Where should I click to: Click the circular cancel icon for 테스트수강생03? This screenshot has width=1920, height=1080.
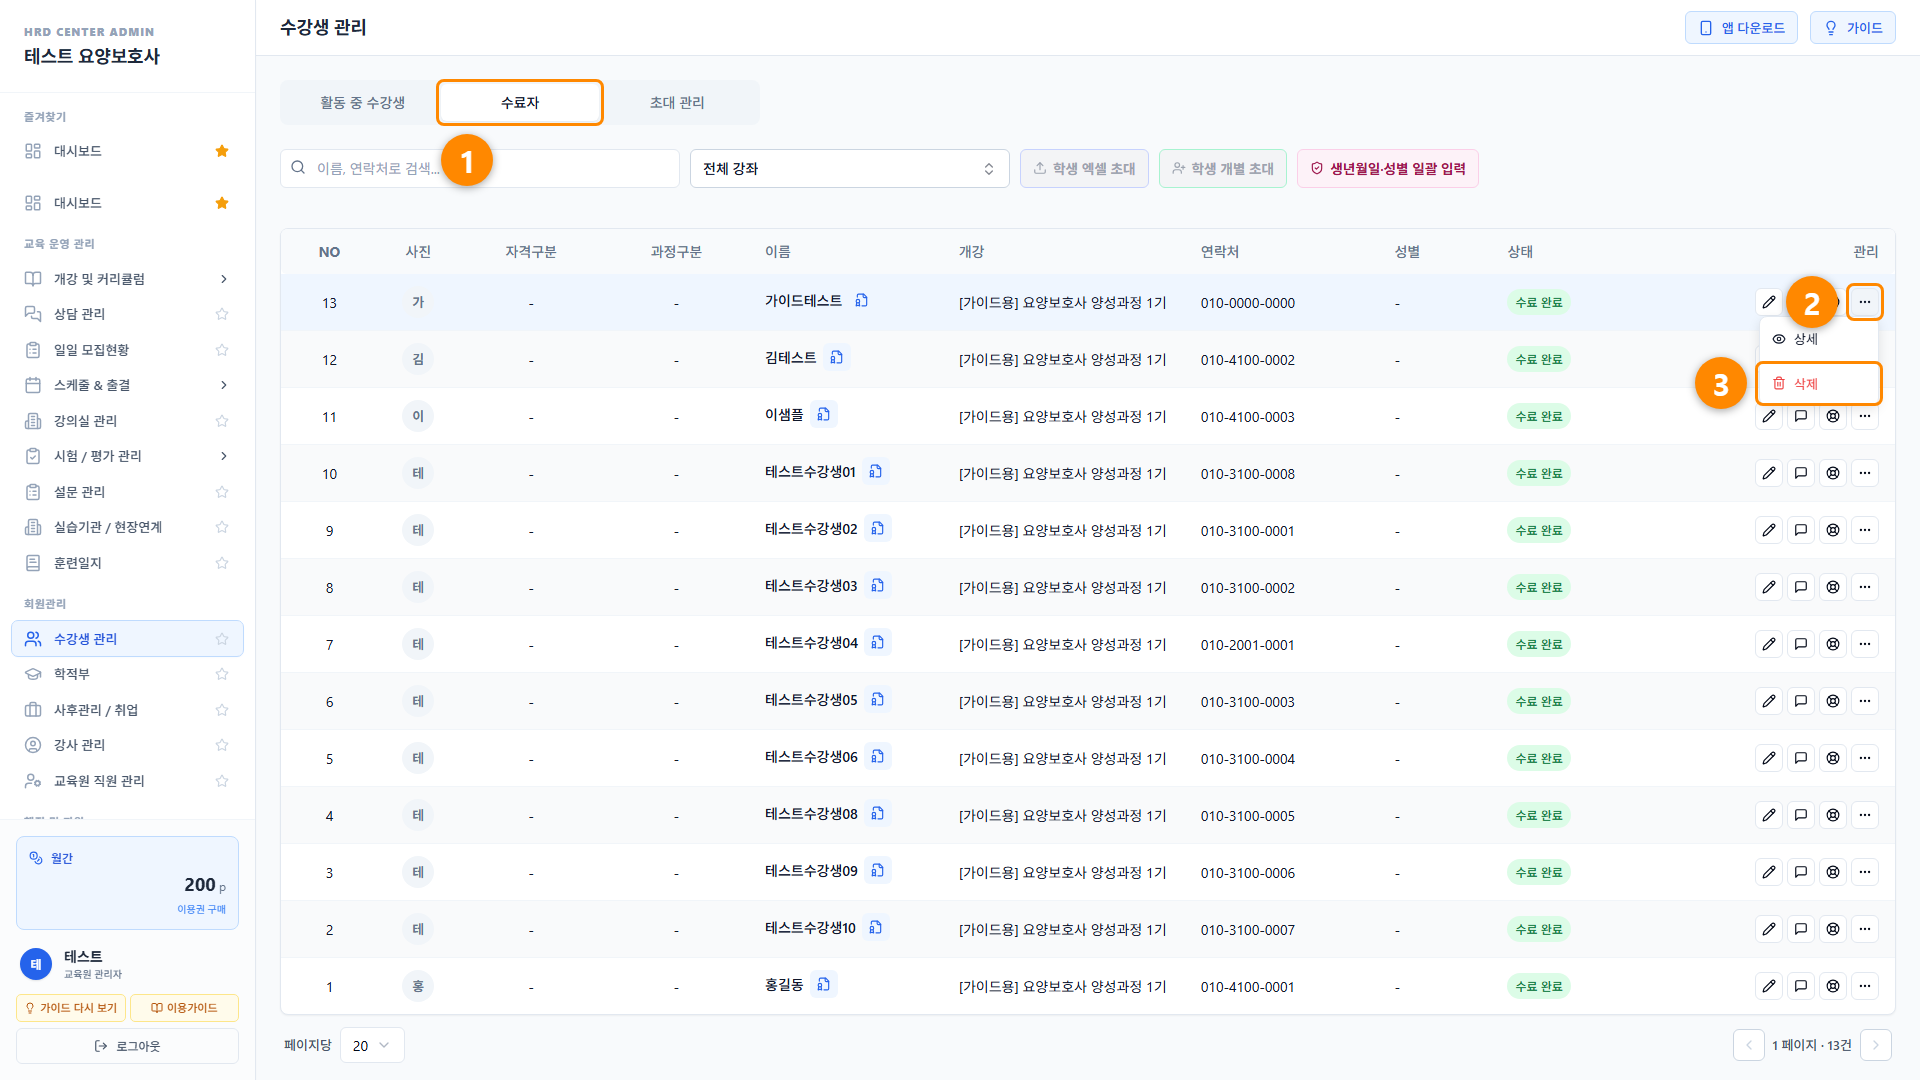1833,587
